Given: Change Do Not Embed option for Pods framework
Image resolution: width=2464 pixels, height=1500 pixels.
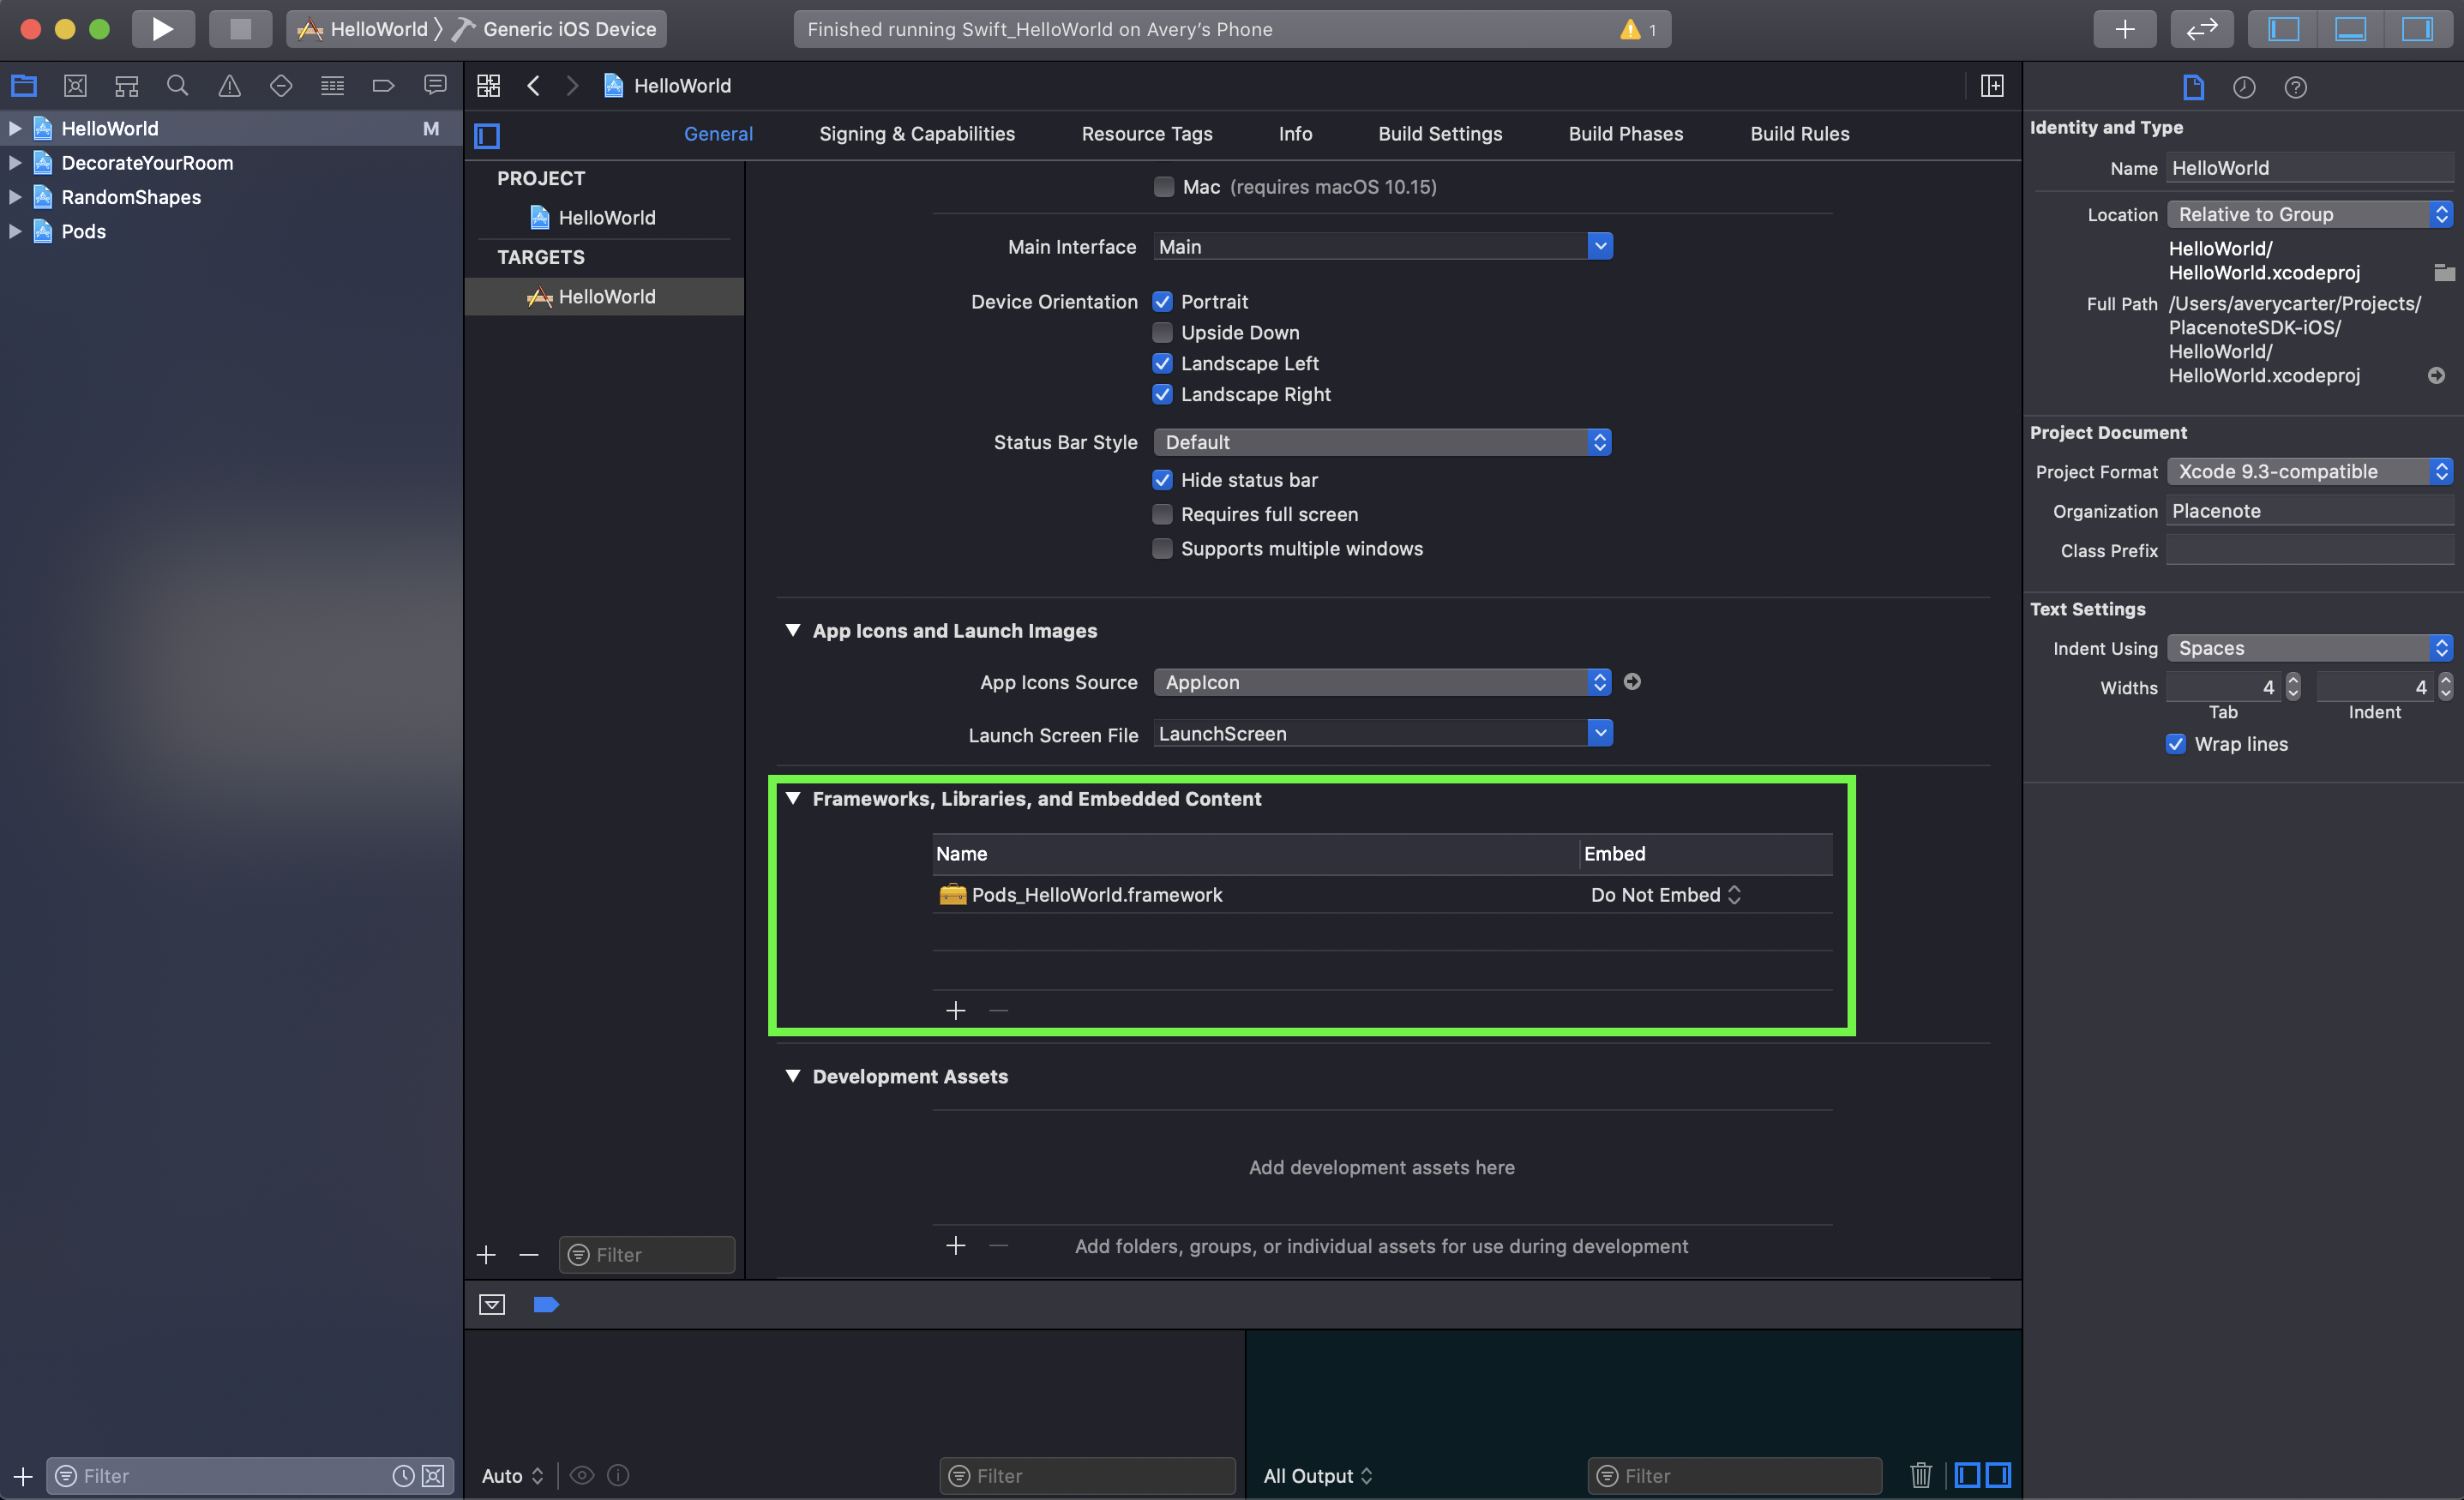Looking at the screenshot, I should (1666, 895).
